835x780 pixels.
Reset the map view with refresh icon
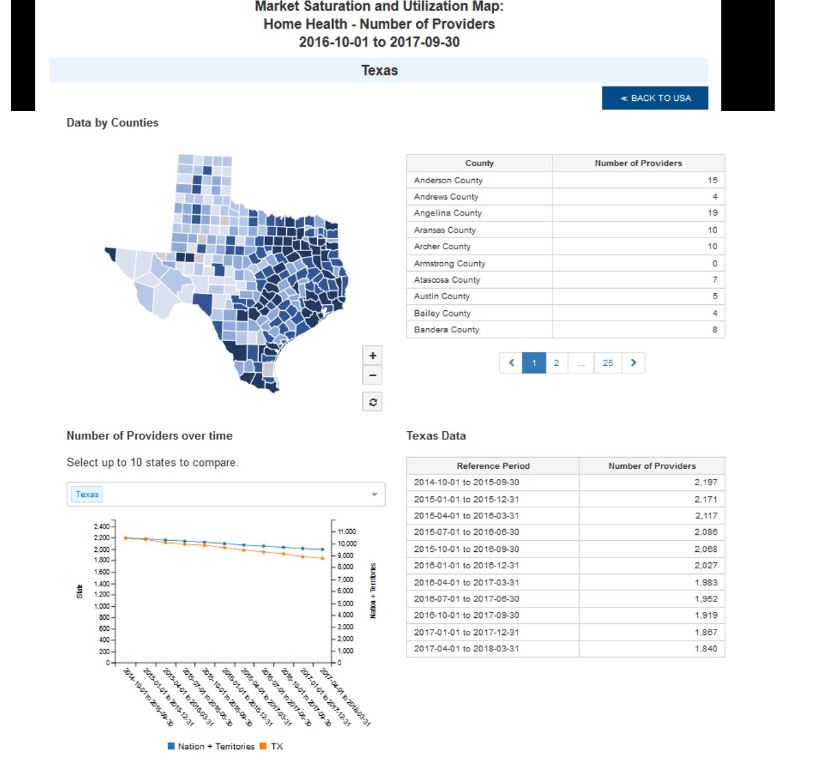pos(373,401)
